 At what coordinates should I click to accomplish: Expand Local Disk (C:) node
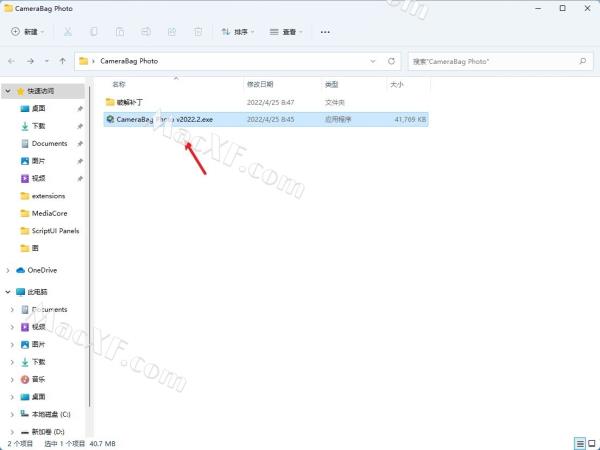pos(12,414)
